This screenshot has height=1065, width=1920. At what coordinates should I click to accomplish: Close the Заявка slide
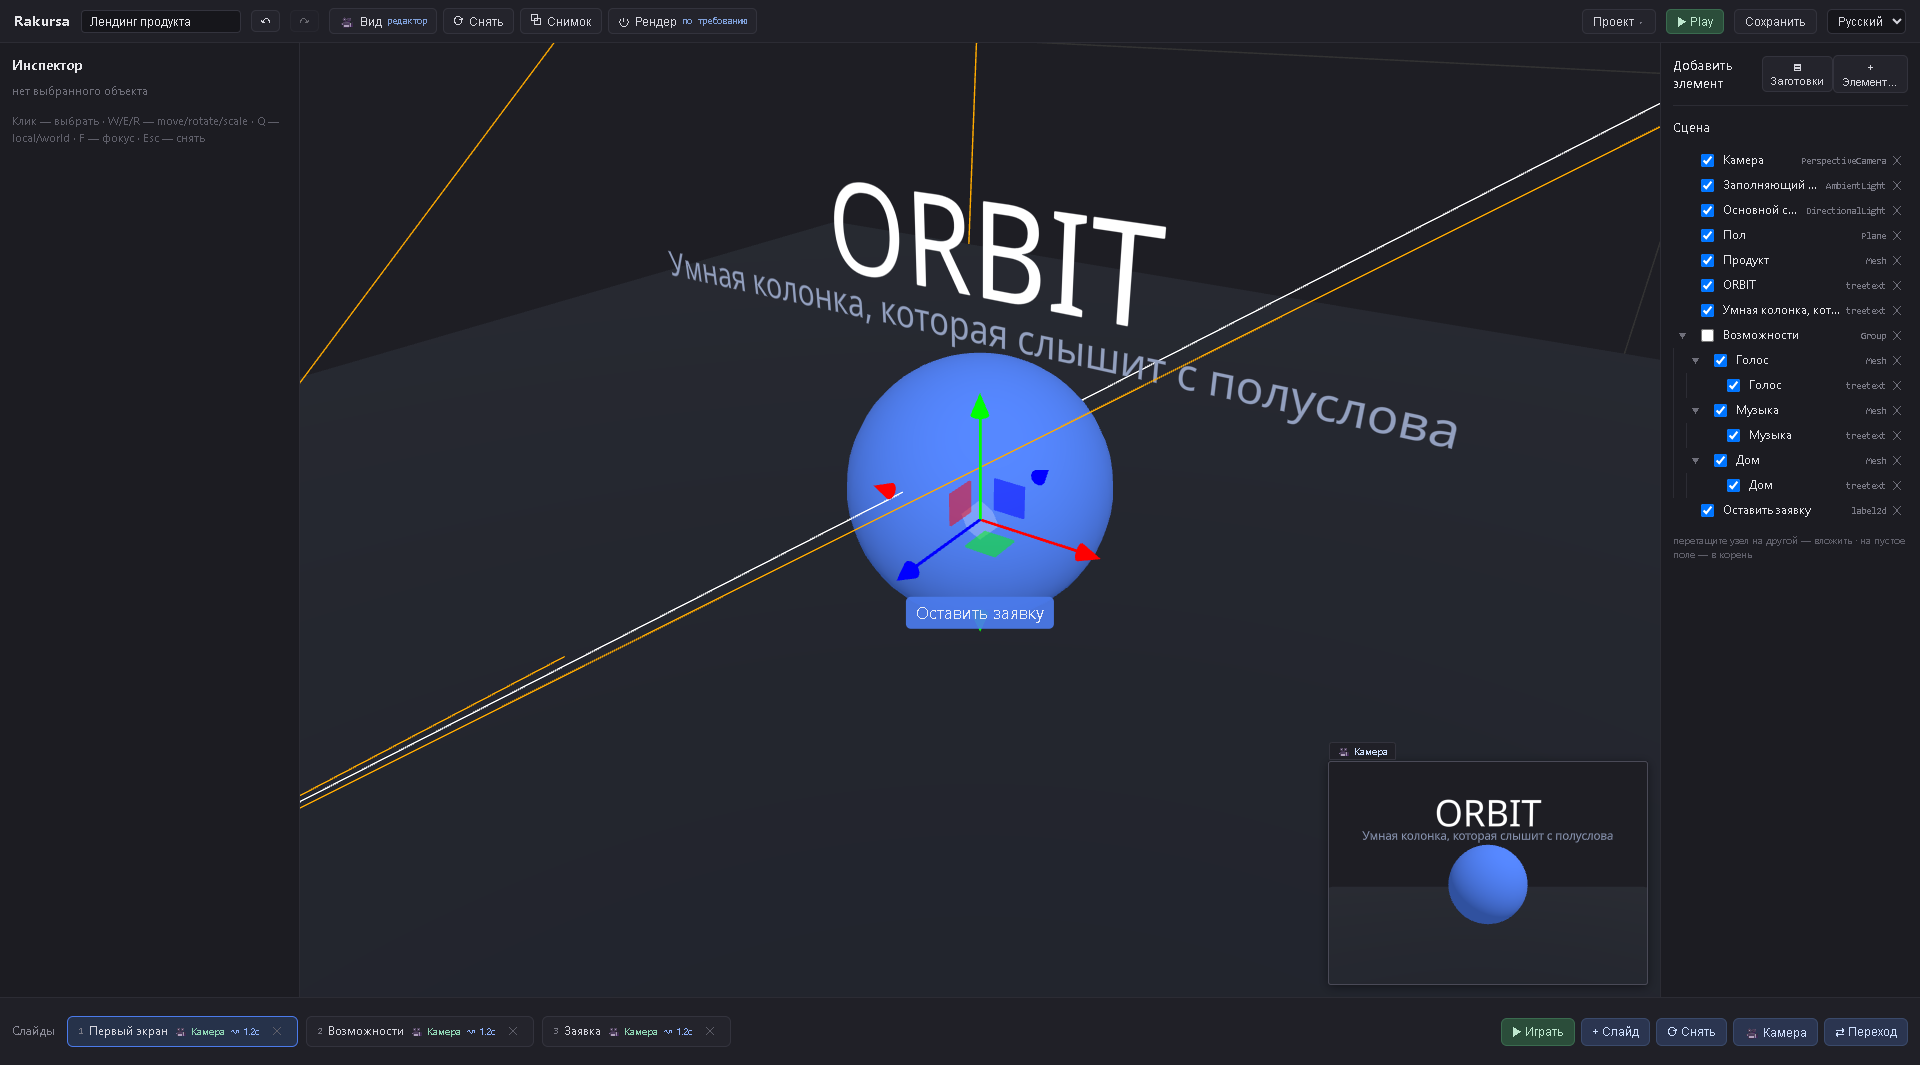click(710, 1031)
